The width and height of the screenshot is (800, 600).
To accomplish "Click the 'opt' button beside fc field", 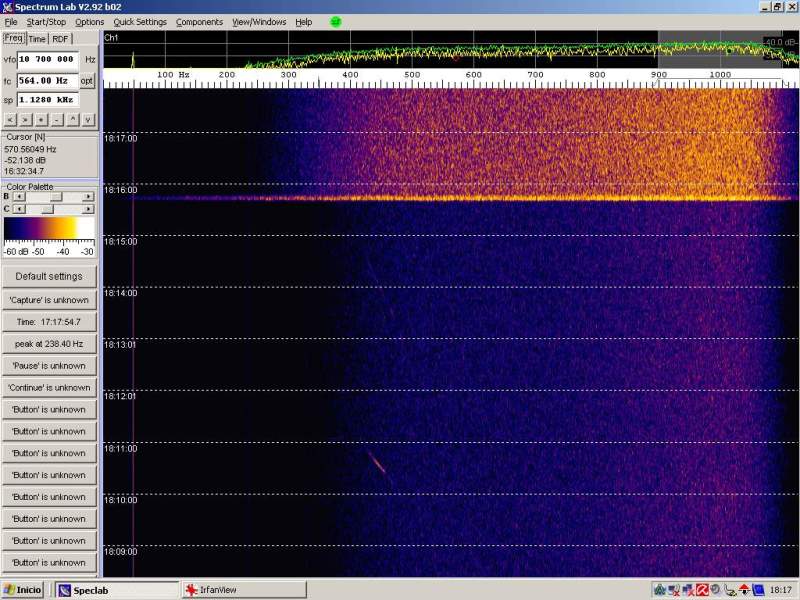I will click(x=88, y=80).
